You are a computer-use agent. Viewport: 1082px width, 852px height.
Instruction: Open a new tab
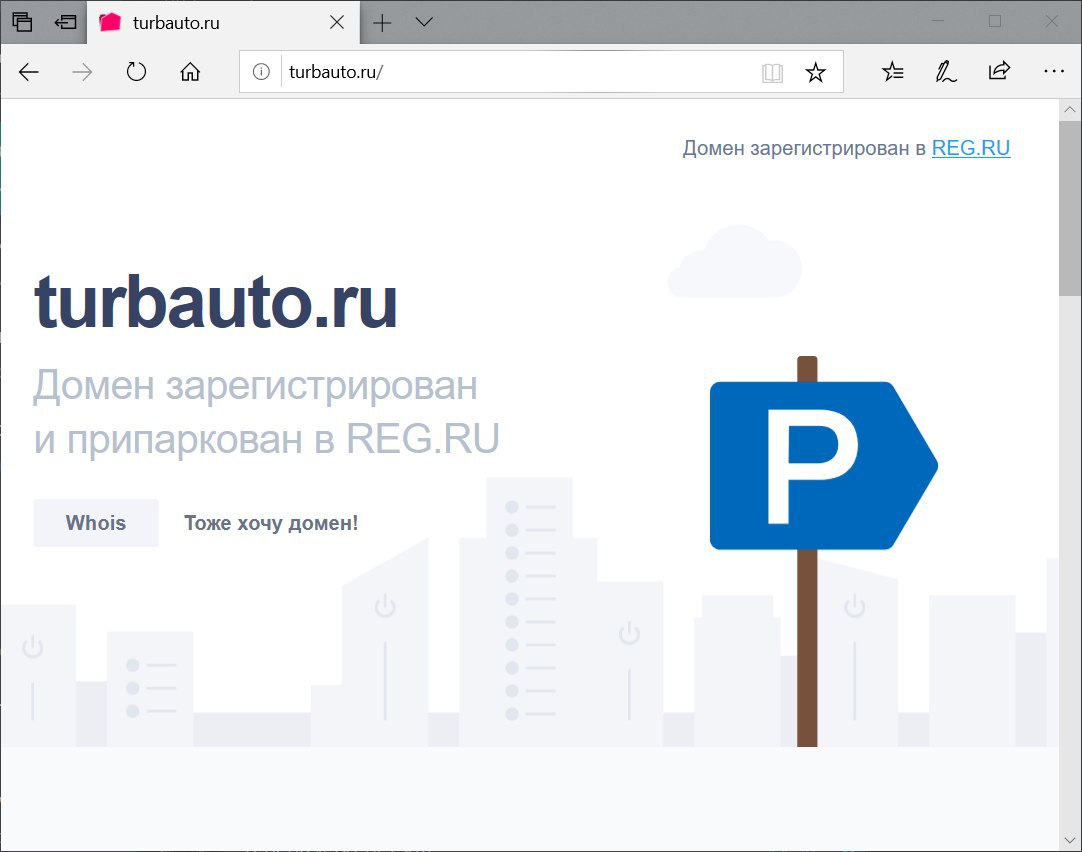pyautogui.click(x=382, y=23)
